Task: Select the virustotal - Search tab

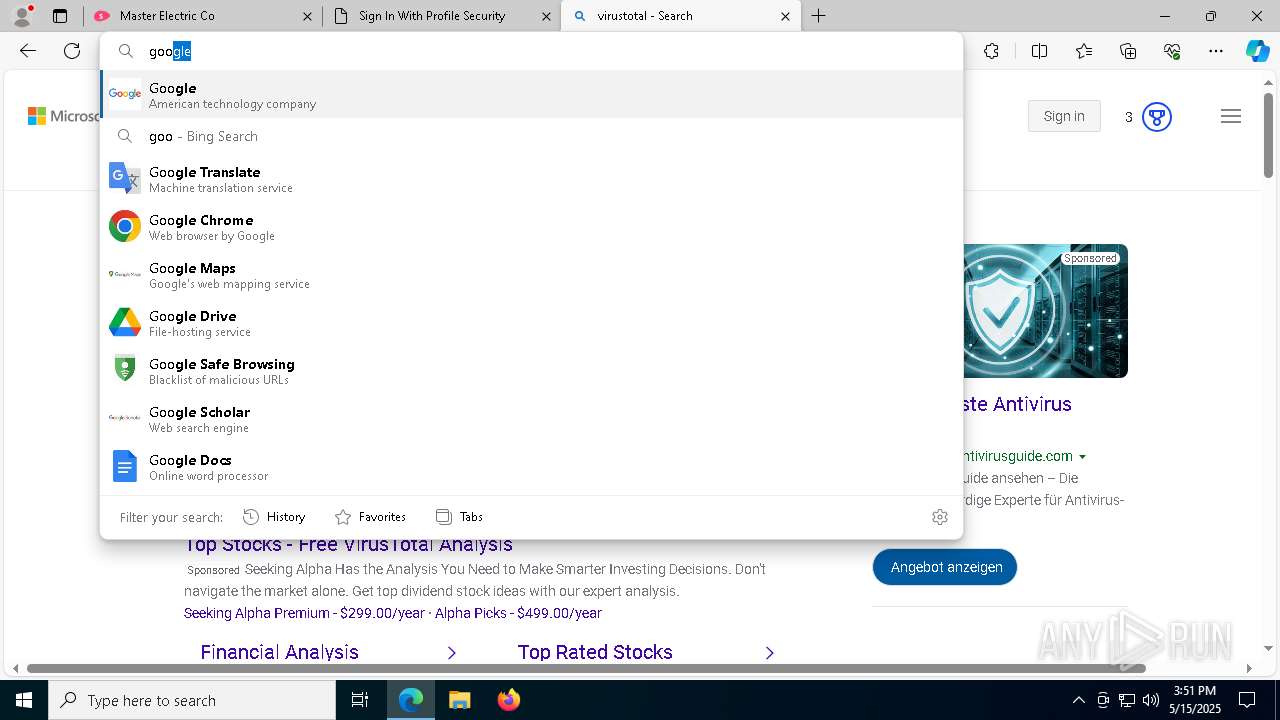Action: tap(680, 16)
